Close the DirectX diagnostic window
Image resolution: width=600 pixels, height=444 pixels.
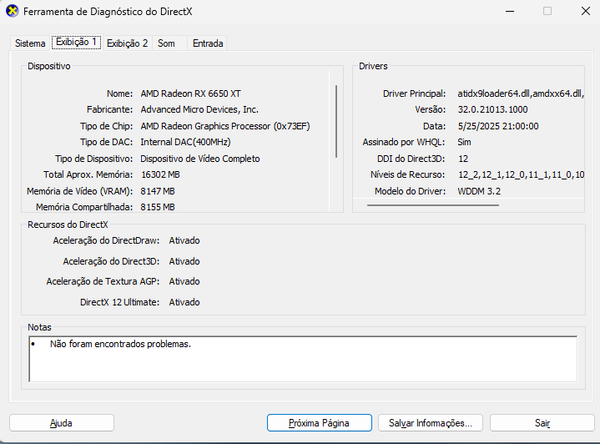point(585,11)
